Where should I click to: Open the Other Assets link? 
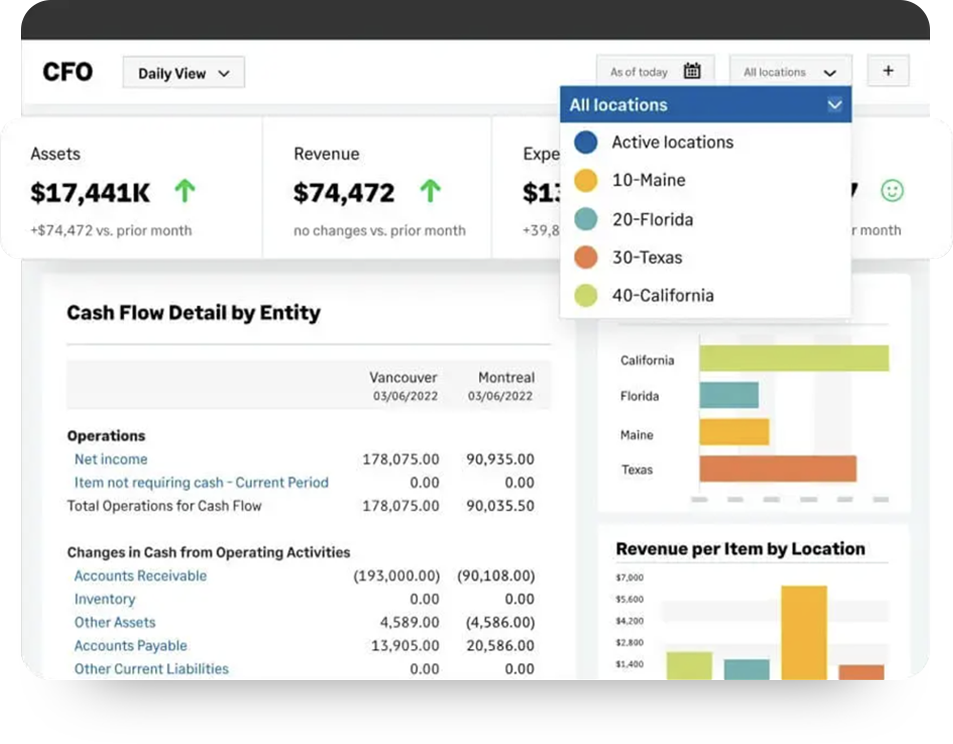tap(115, 622)
